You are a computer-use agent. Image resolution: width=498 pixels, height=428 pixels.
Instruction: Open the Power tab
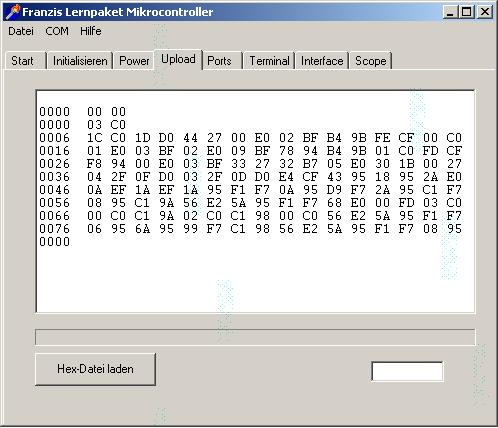pyautogui.click(x=134, y=61)
